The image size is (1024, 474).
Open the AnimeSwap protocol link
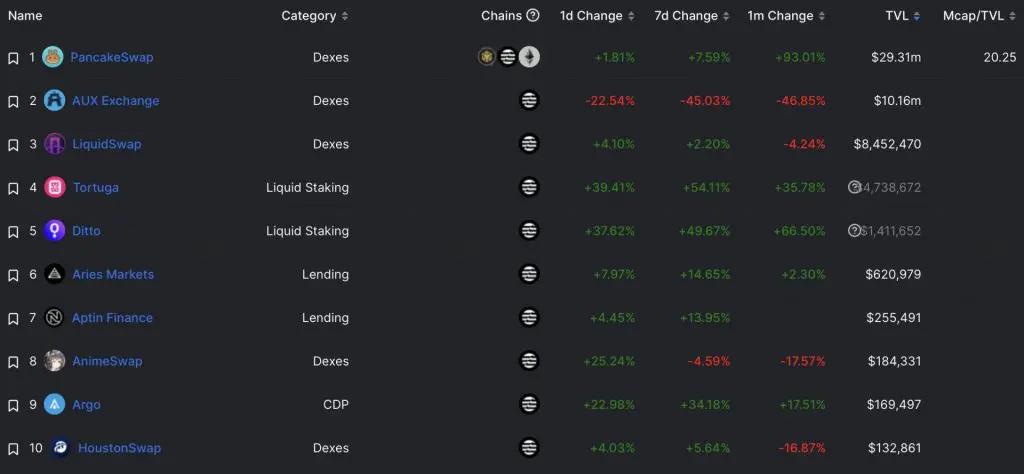pyautogui.click(x=107, y=361)
